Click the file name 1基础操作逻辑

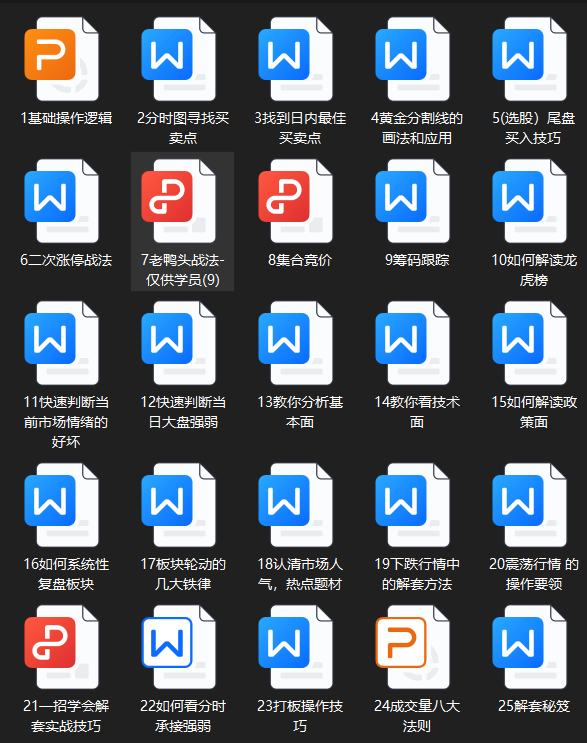[66, 118]
